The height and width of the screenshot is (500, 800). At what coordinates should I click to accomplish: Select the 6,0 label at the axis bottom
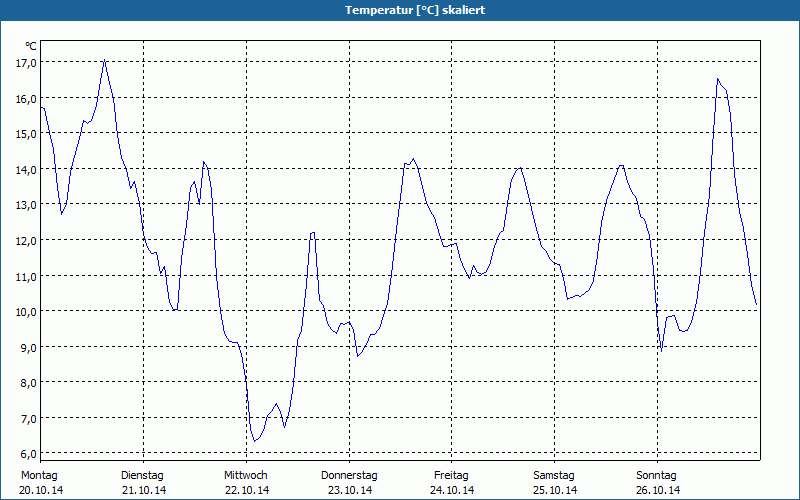[x=26, y=453]
